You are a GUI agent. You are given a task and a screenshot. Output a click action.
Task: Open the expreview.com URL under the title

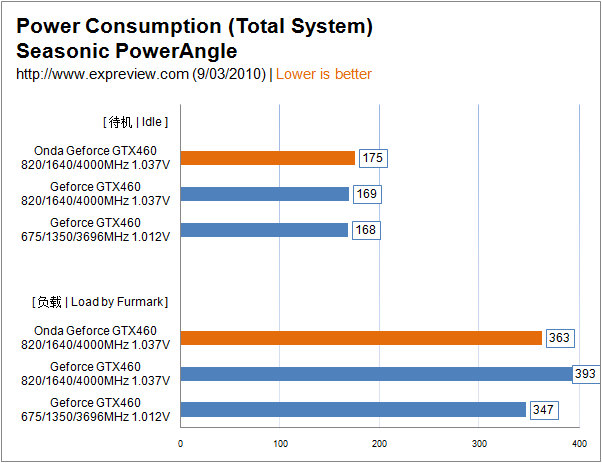click(x=141, y=74)
